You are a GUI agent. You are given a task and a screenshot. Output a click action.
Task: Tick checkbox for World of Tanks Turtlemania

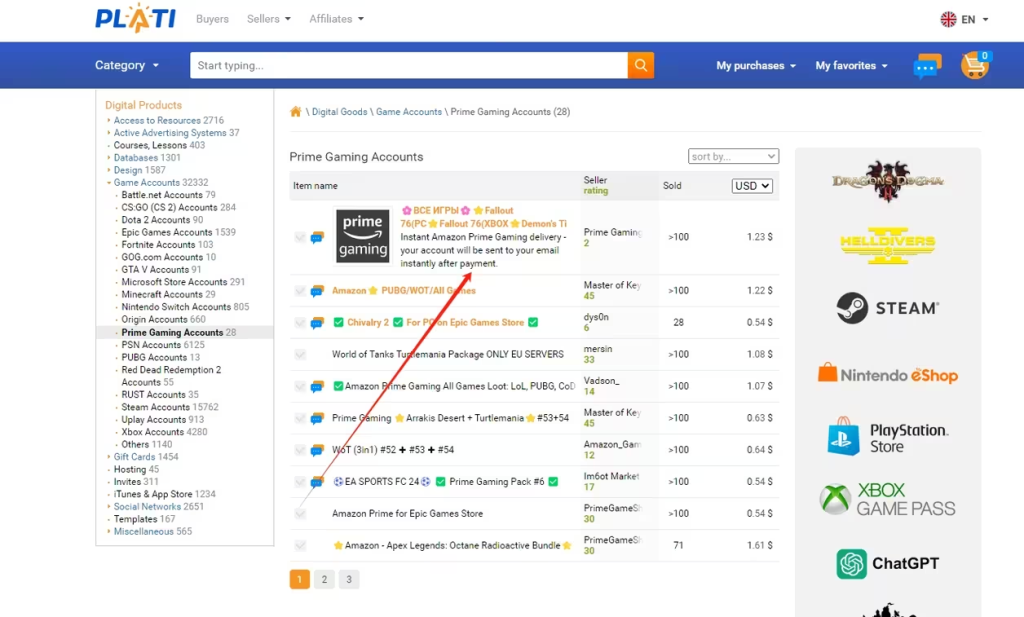[x=300, y=355]
